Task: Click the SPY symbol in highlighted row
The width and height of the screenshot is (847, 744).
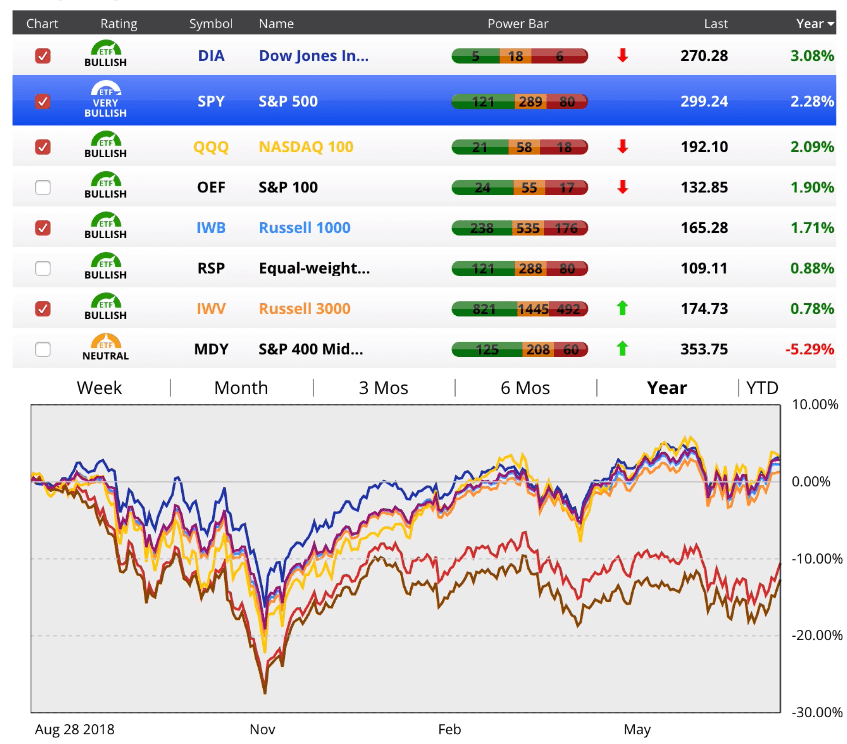Action: [x=211, y=101]
